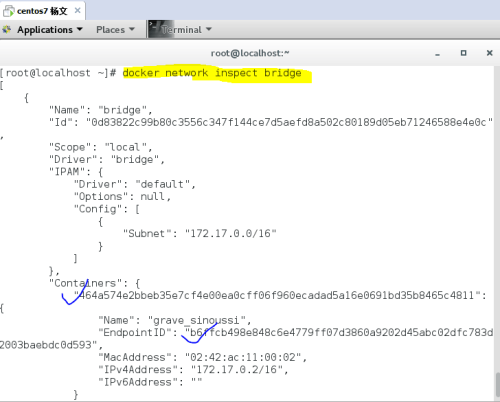Open the Places menu
The height and width of the screenshot is (402, 500).
[115, 30]
